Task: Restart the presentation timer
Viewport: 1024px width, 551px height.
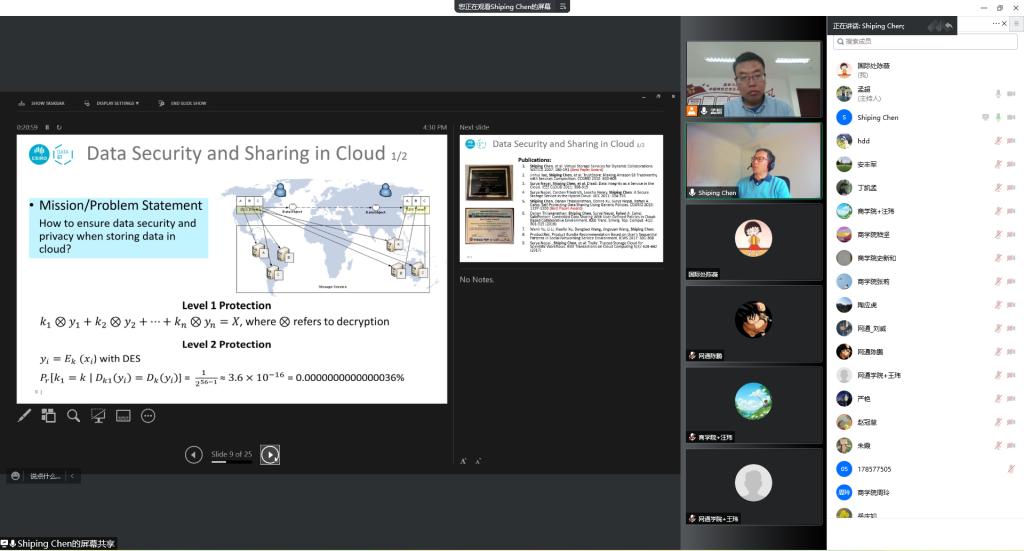Action: click(x=59, y=127)
